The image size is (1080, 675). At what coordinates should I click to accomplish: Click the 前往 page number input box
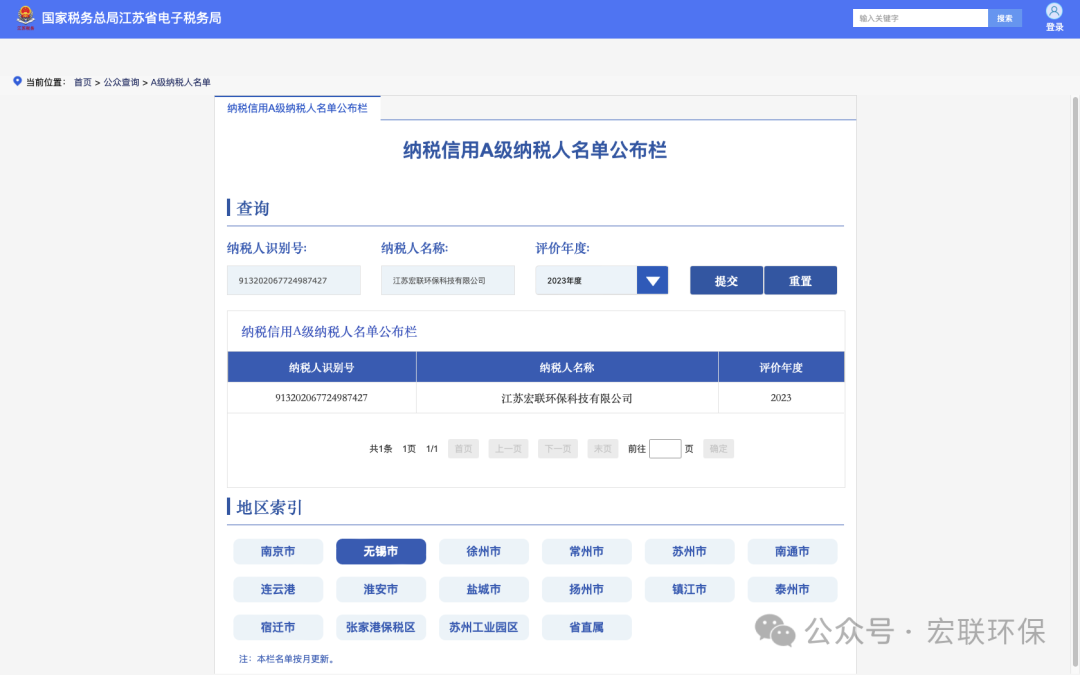point(664,448)
